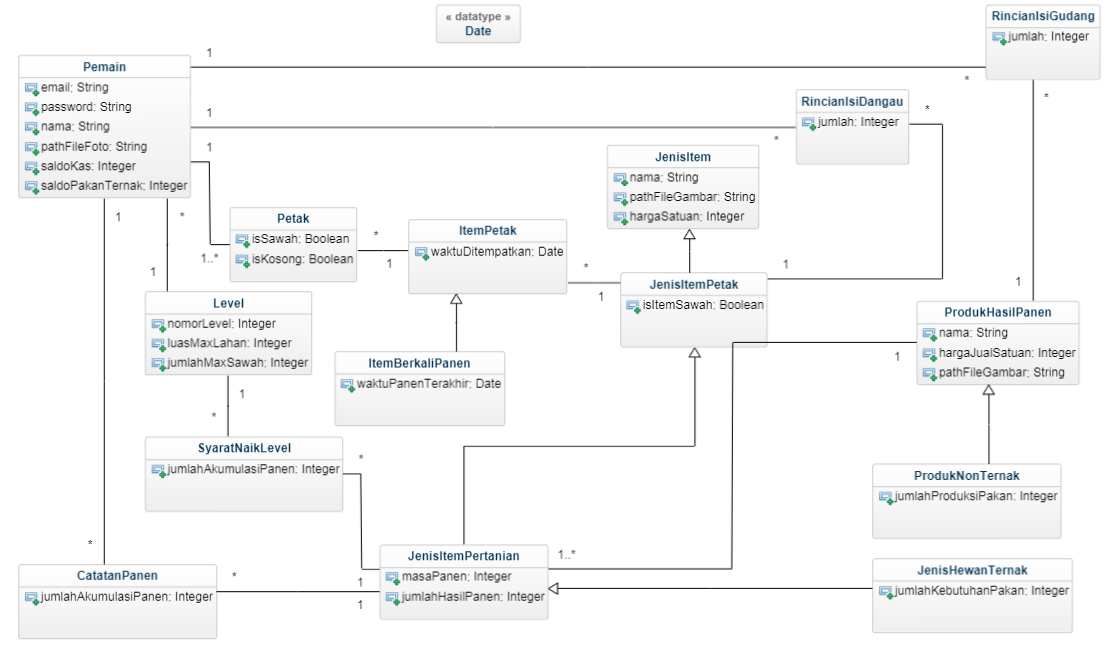This screenshot has width=1112, height=646.
Task: Click the hargaJualSatuan icon in ProdukHasilPanen
Action: (929, 352)
